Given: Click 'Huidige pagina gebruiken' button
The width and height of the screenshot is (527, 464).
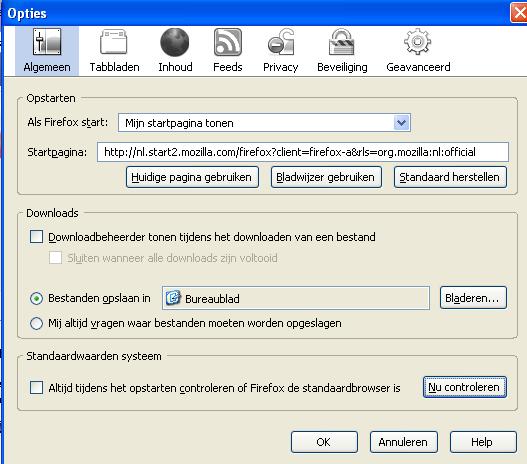Looking at the screenshot, I should (192, 177).
